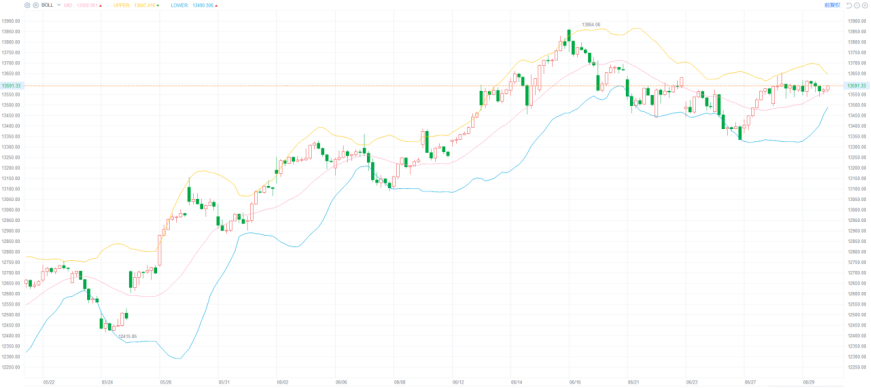Click the pink MID label
Image resolution: width=871 pixels, height=388 pixels.
pyautogui.click(x=68, y=5)
